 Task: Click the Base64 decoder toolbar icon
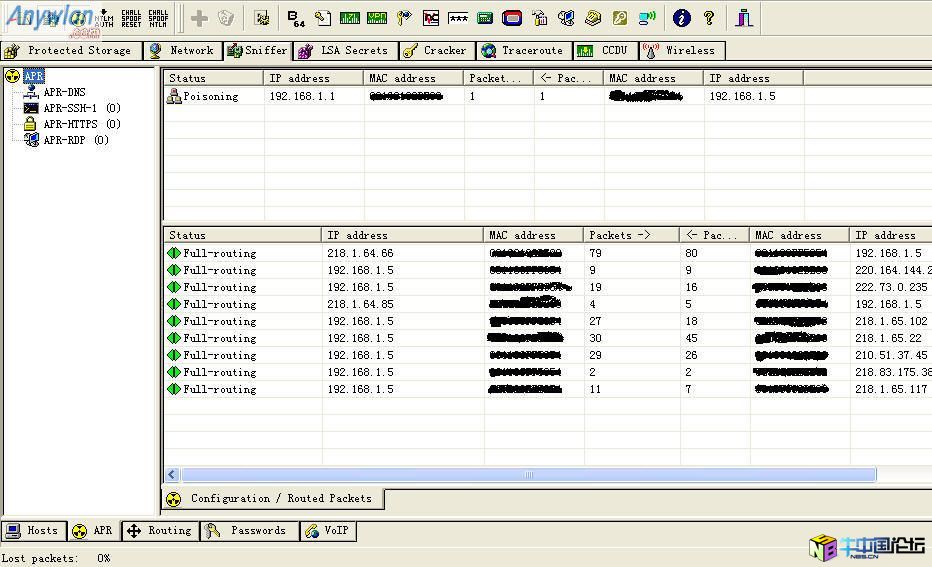click(x=296, y=18)
